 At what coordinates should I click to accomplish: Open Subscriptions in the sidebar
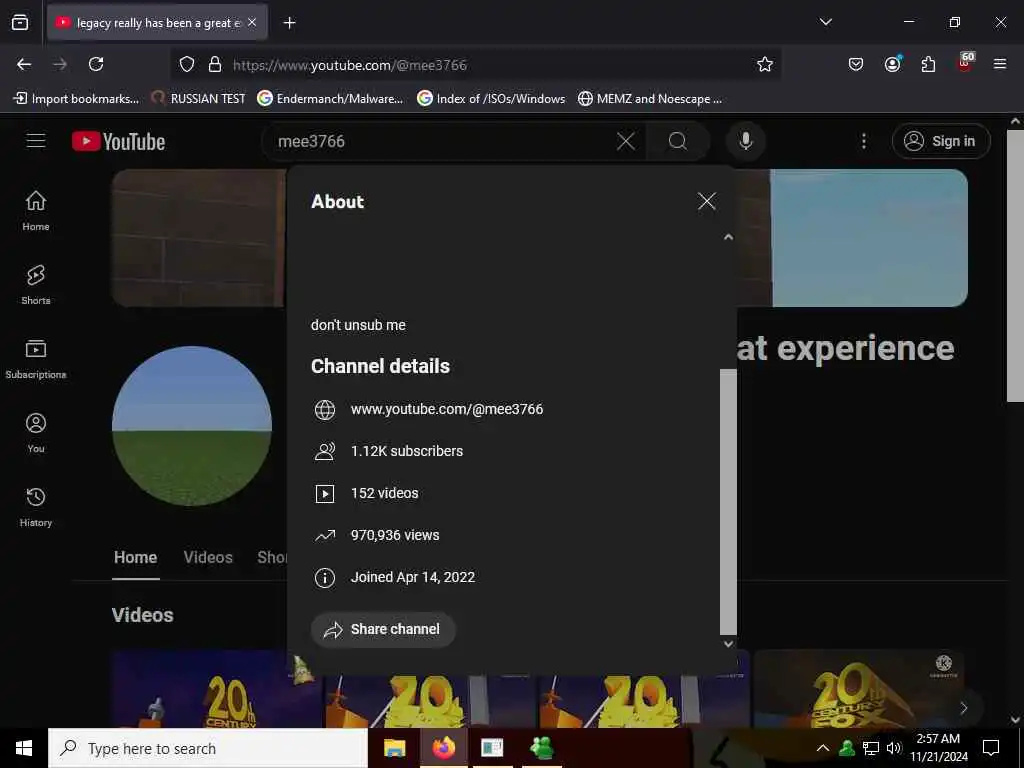point(36,359)
